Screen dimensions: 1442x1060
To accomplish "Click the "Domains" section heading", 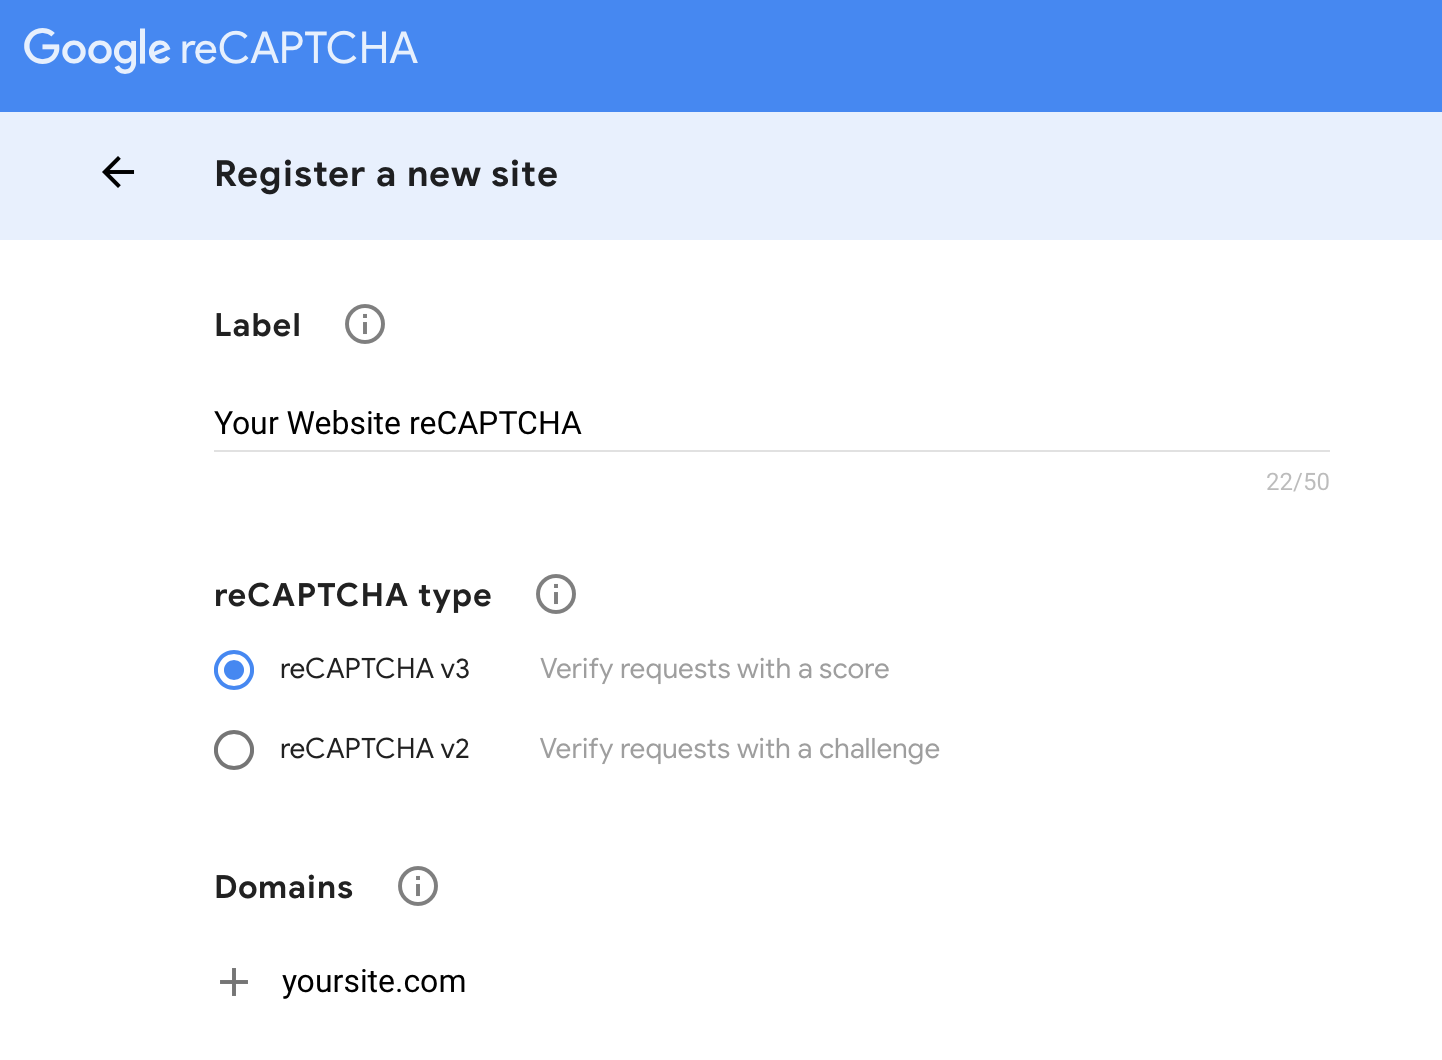I will point(284,887).
